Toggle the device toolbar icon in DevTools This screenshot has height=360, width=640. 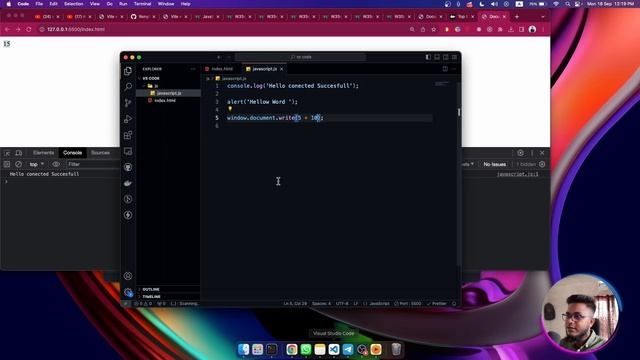(x=19, y=153)
